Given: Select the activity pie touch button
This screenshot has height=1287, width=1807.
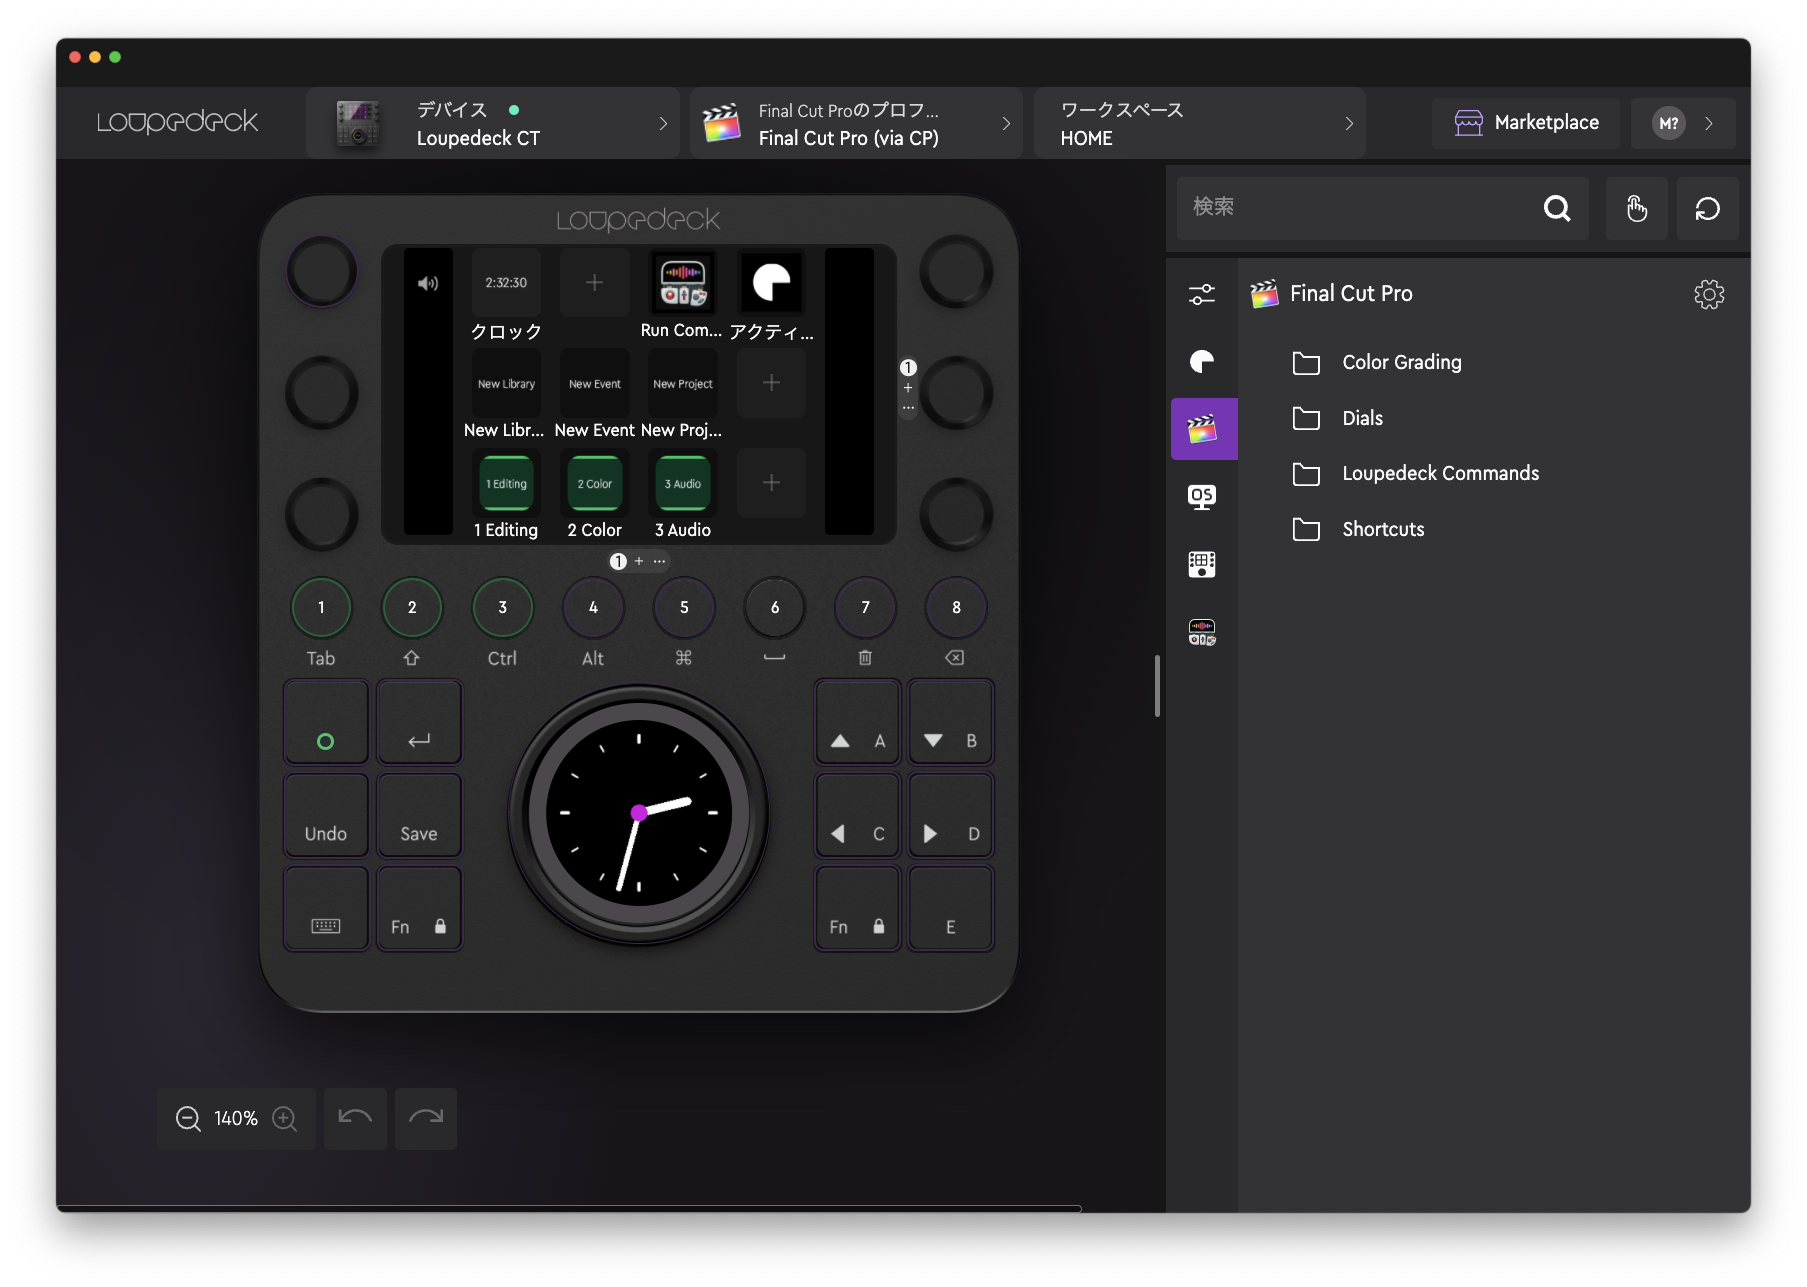Looking at the screenshot, I should point(771,283).
